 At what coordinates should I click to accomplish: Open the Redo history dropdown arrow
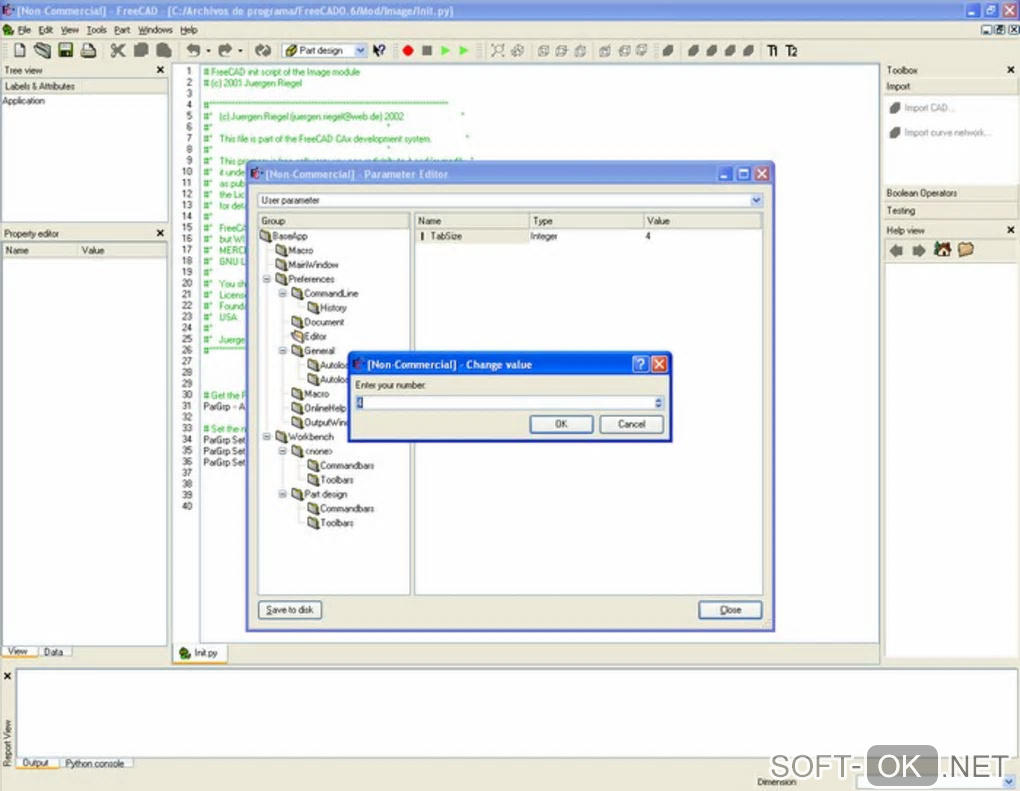[240, 50]
